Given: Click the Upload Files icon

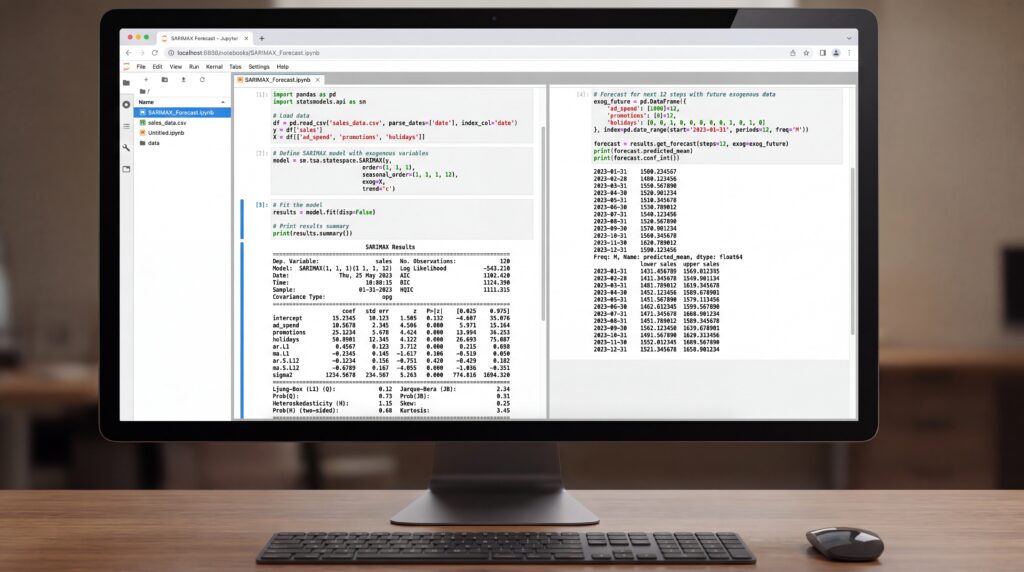Looking at the screenshot, I should 184,80.
